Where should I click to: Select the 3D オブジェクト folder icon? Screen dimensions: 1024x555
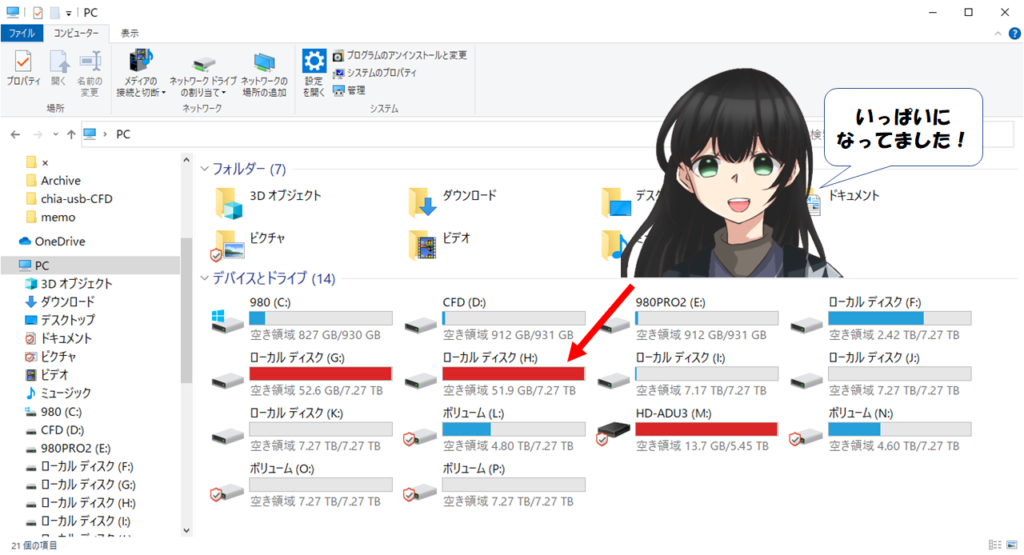[229, 202]
